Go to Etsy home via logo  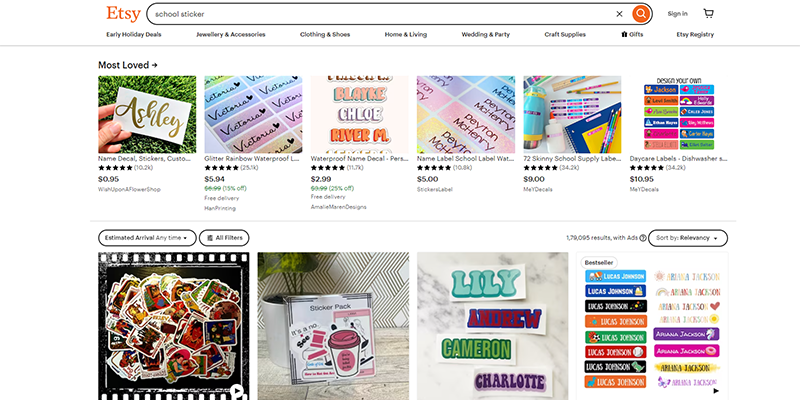pos(123,14)
